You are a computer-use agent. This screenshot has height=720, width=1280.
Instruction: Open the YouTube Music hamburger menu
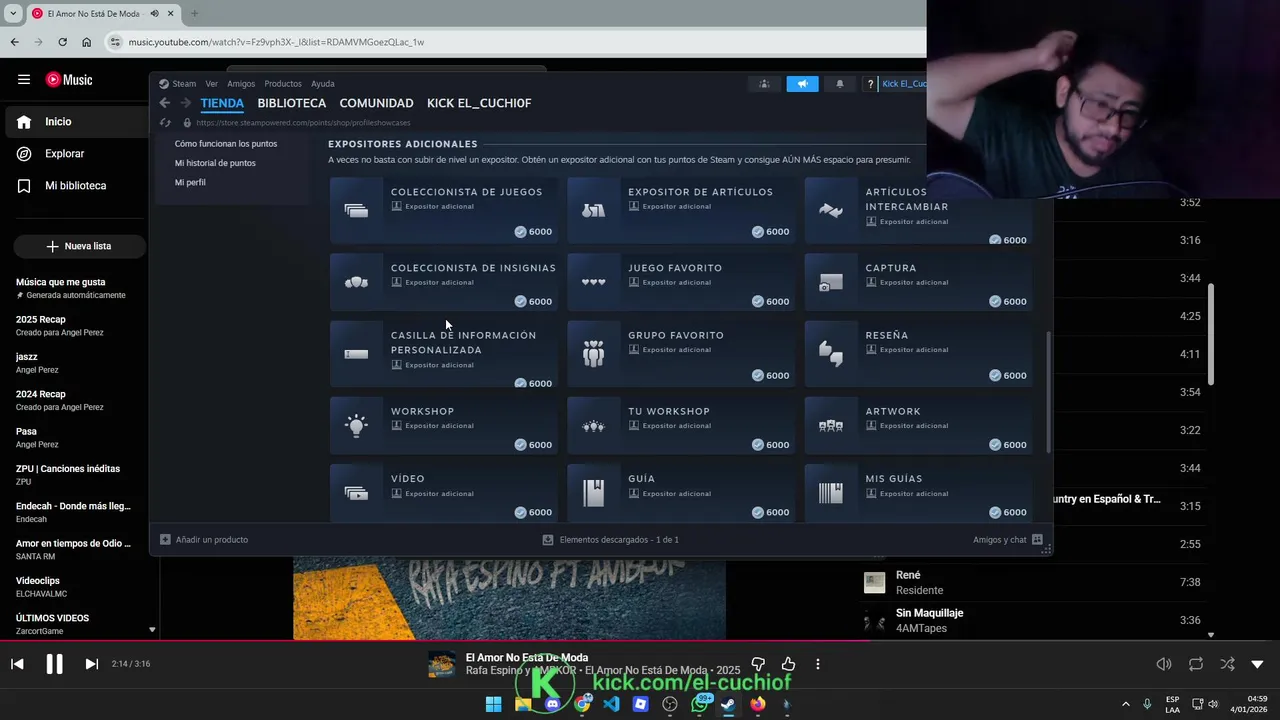[24, 80]
